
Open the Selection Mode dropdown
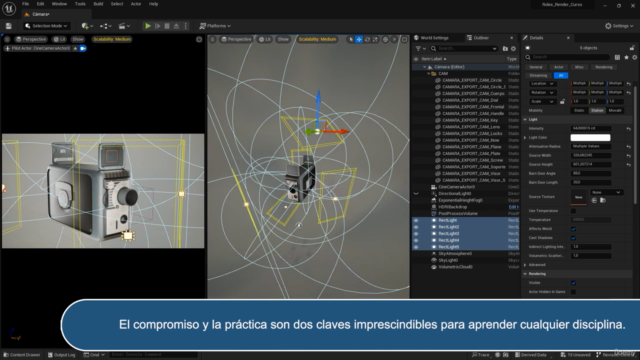click(46, 26)
